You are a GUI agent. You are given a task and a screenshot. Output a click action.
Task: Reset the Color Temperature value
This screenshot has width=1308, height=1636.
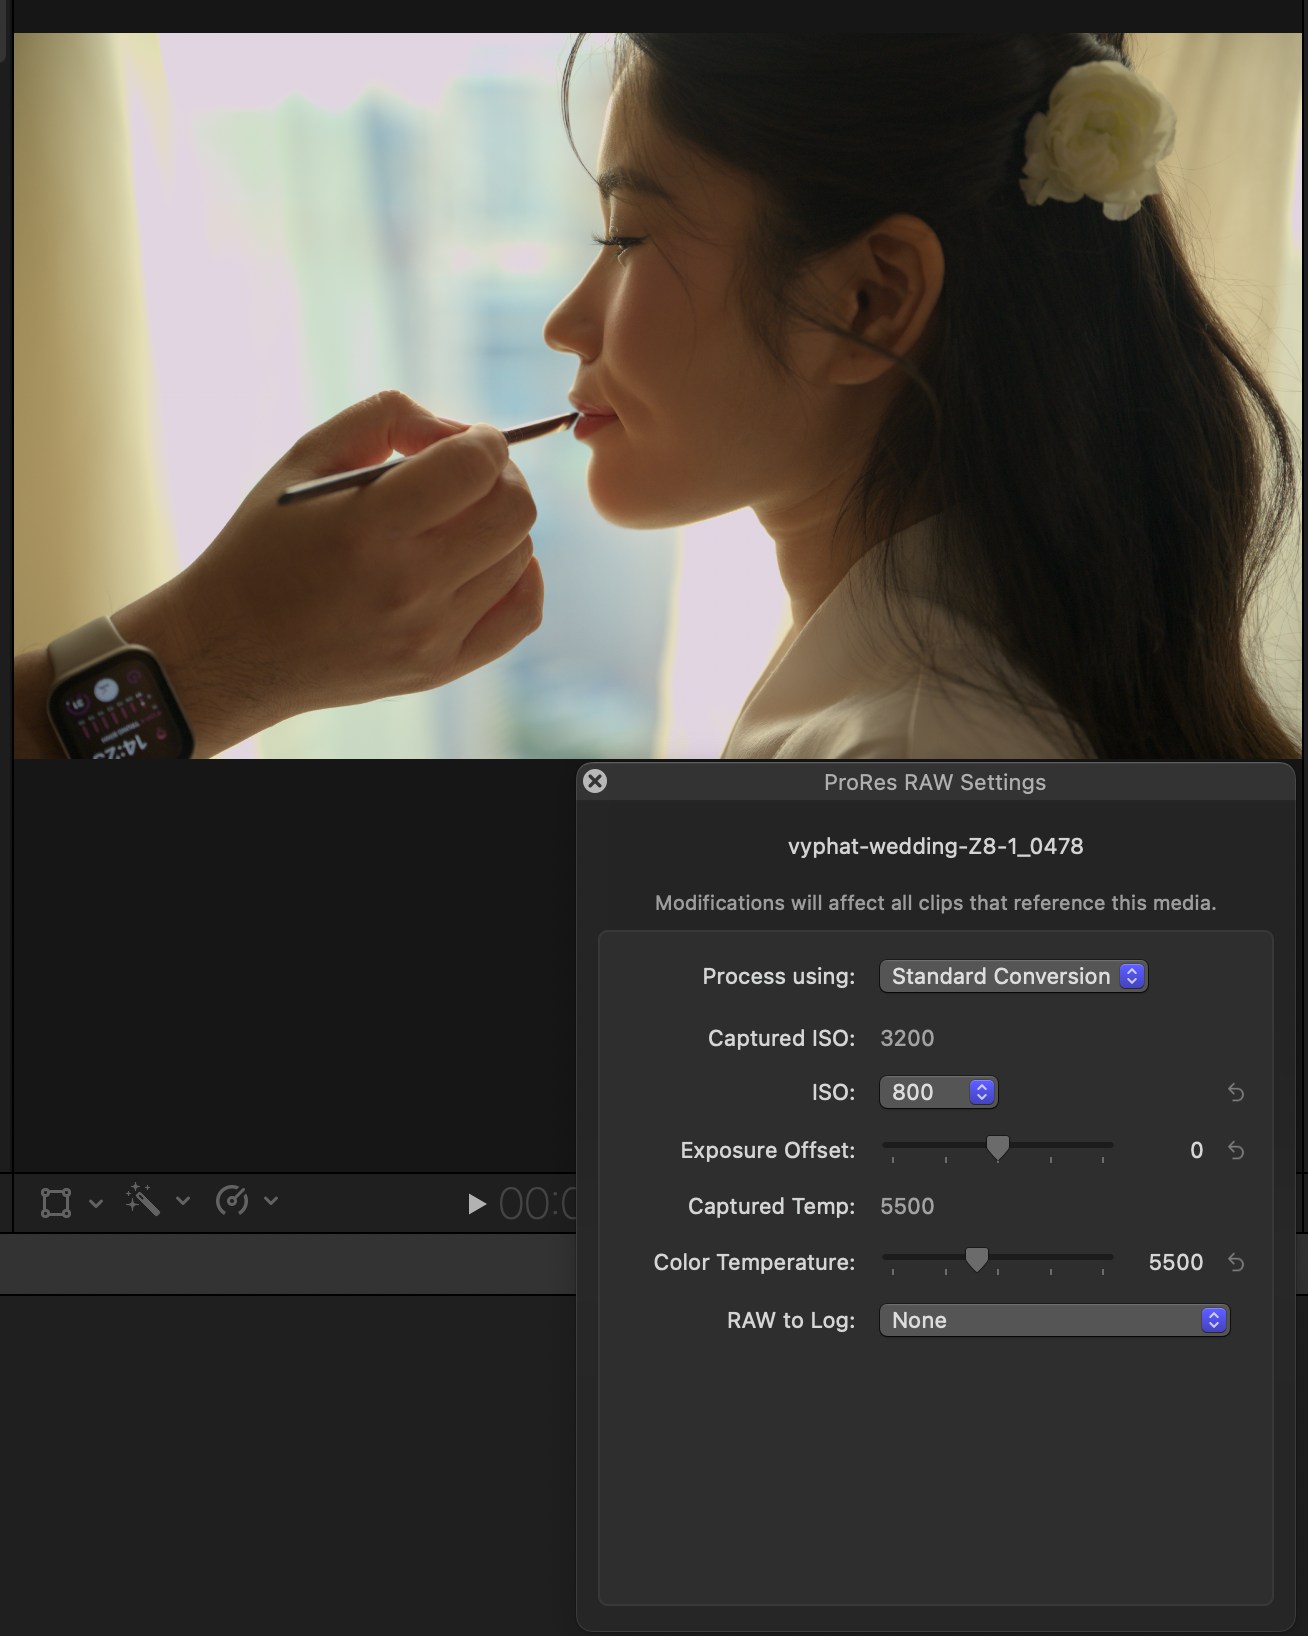point(1236,1262)
